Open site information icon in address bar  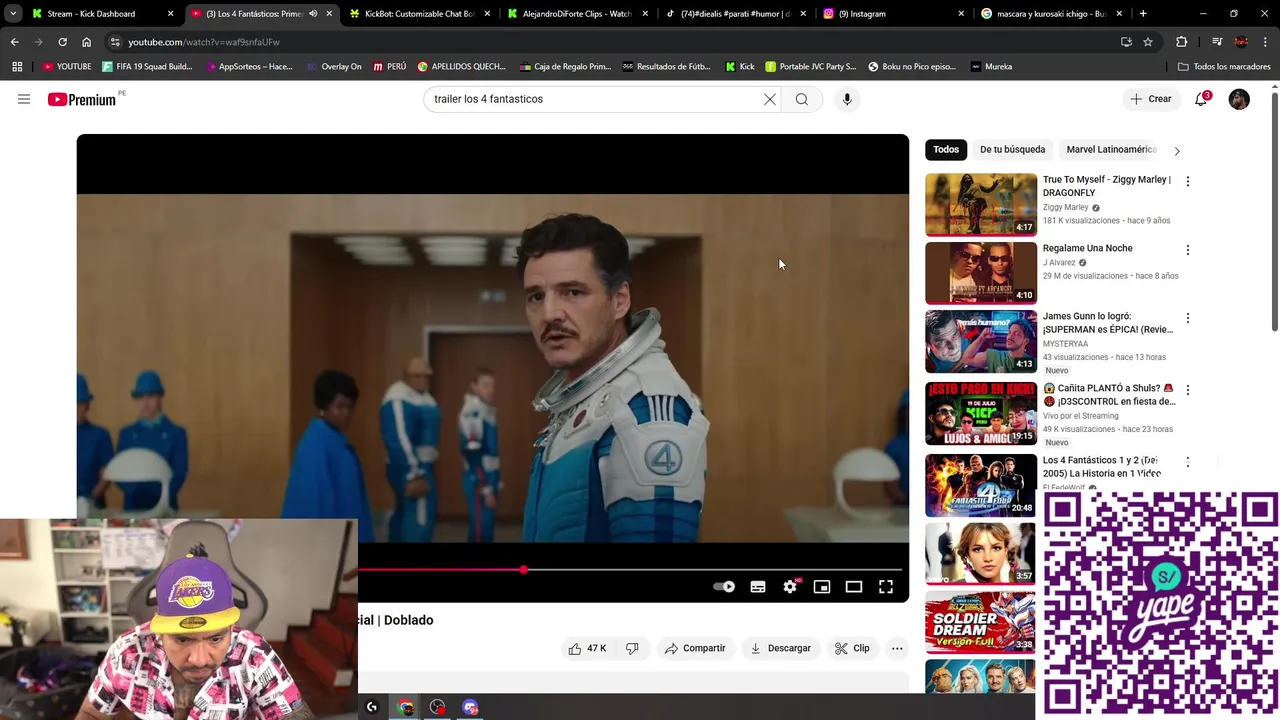click(x=115, y=42)
